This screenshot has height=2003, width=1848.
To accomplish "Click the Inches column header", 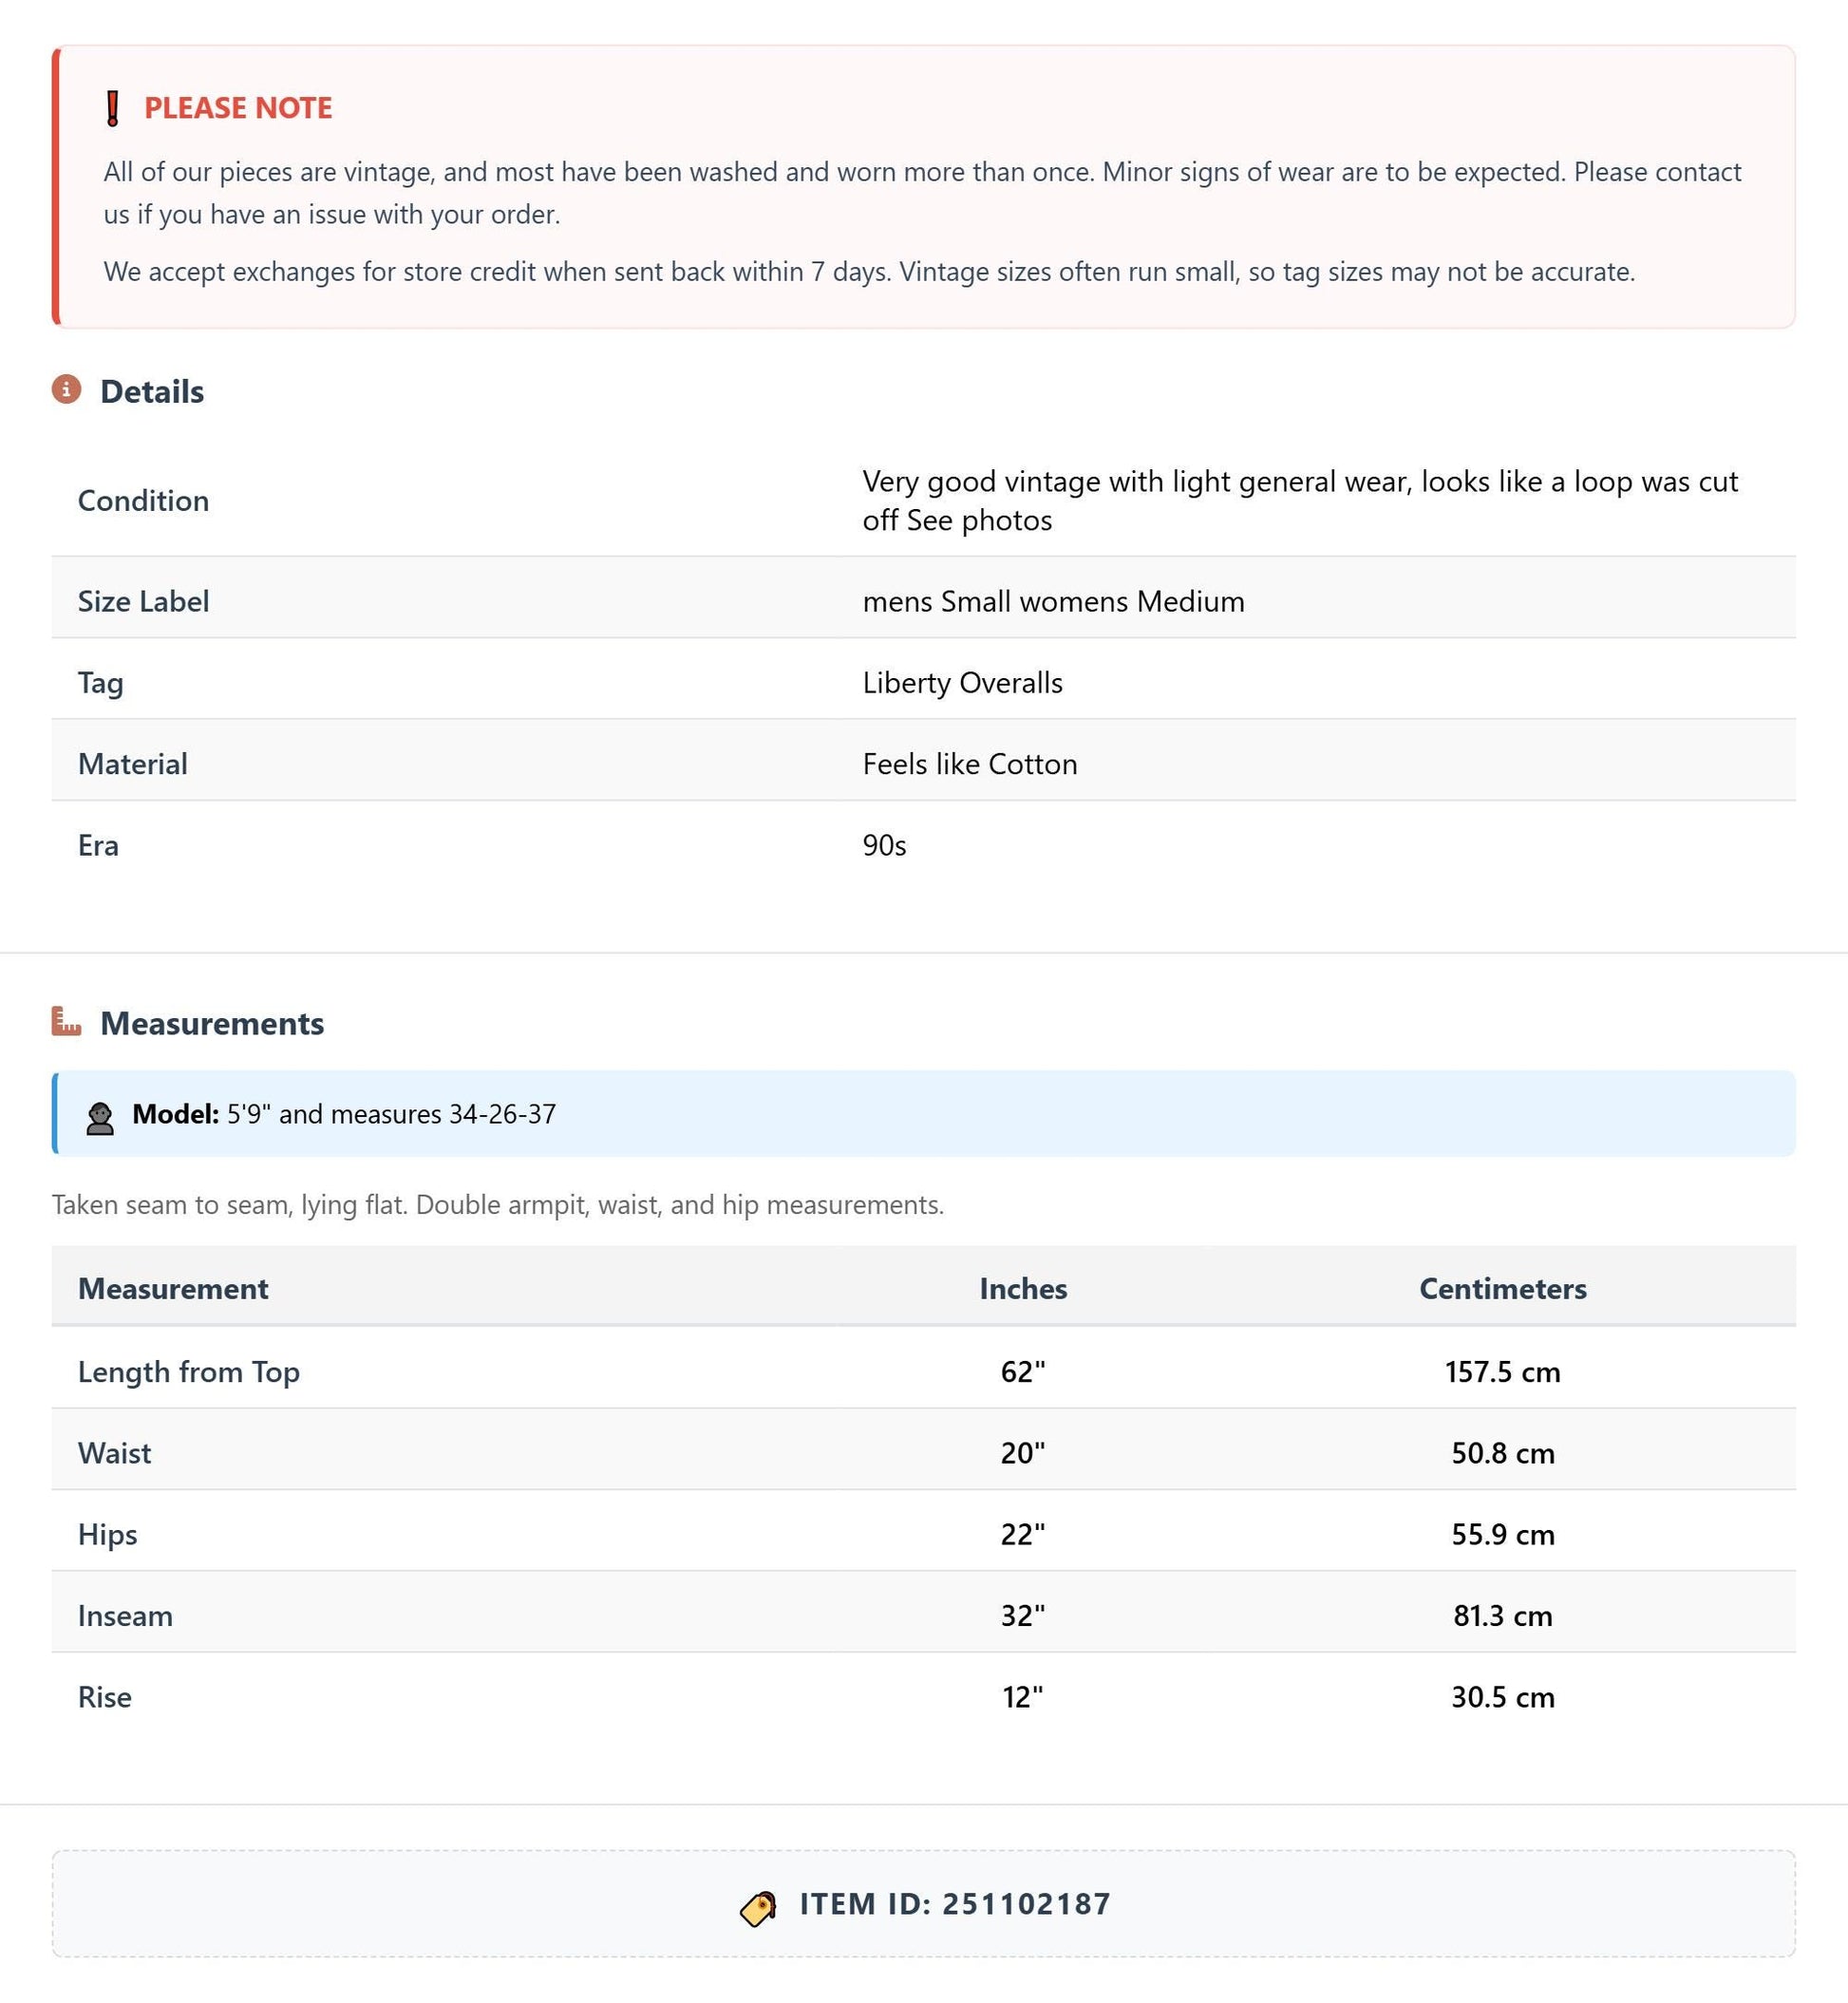I will [x=1023, y=1288].
